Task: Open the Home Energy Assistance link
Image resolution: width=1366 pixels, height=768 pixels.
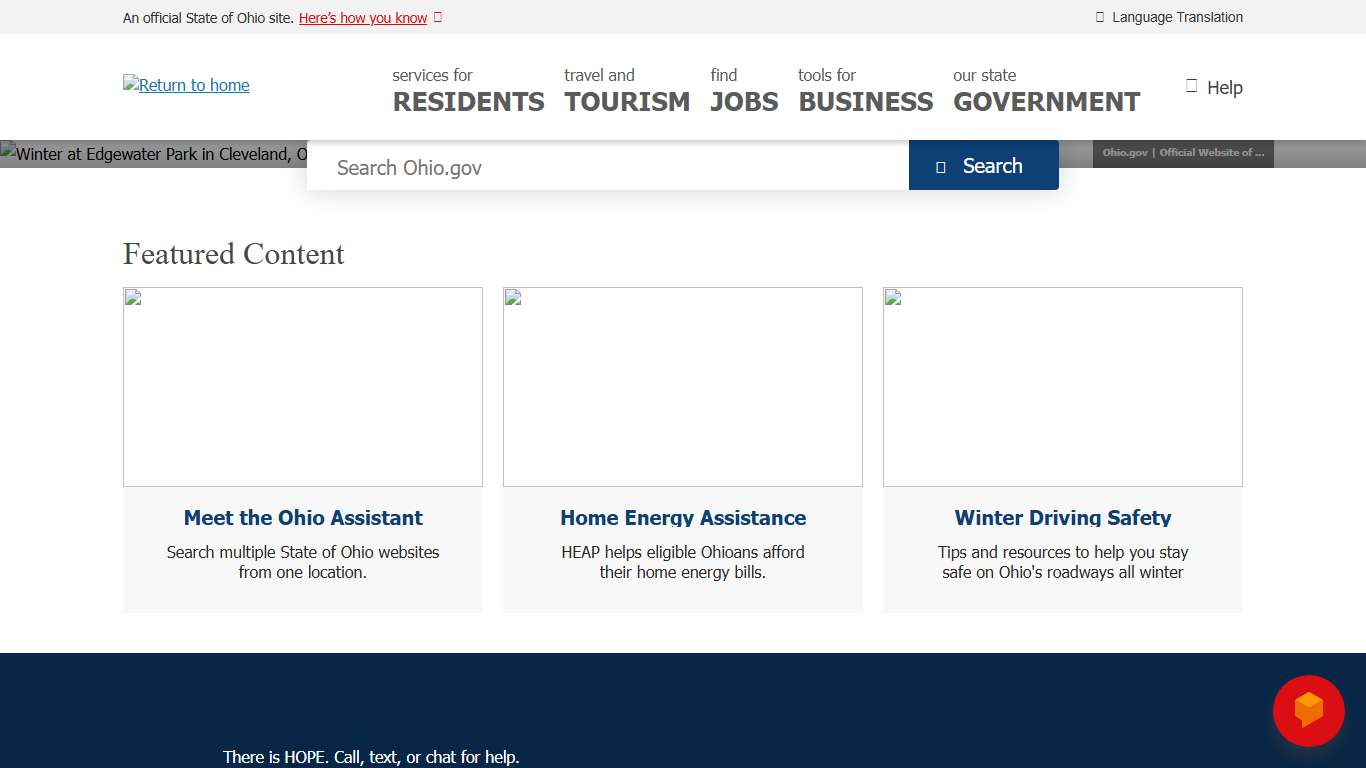Action: (683, 518)
